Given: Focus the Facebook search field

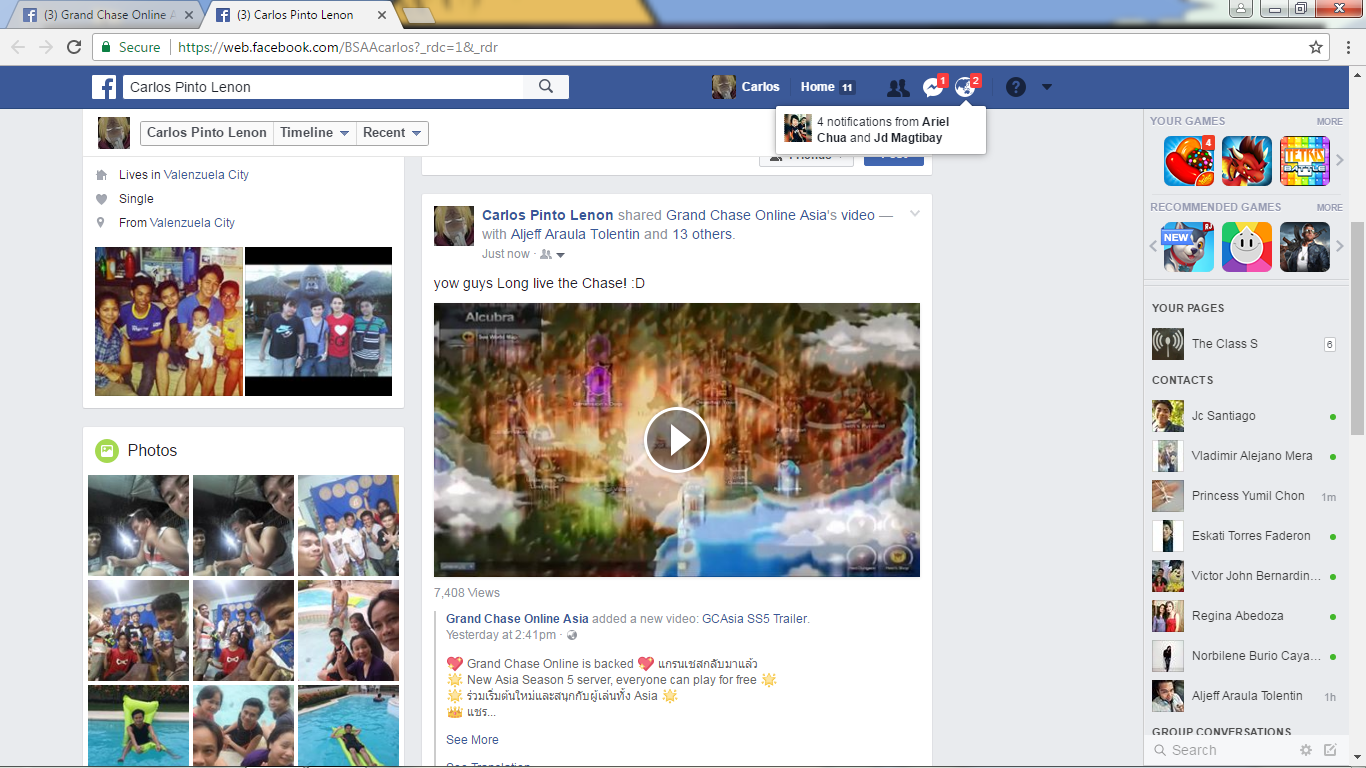Looking at the screenshot, I should [x=323, y=87].
